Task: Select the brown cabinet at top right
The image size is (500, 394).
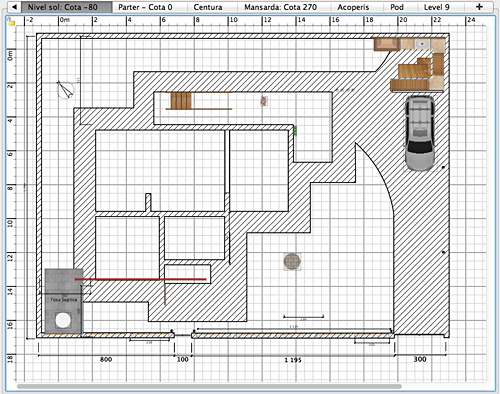Action: (386, 44)
